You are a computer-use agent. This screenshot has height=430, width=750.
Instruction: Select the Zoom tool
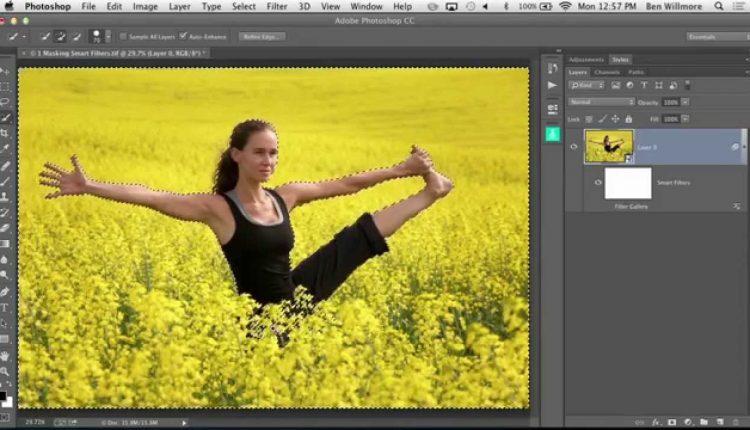point(5,371)
